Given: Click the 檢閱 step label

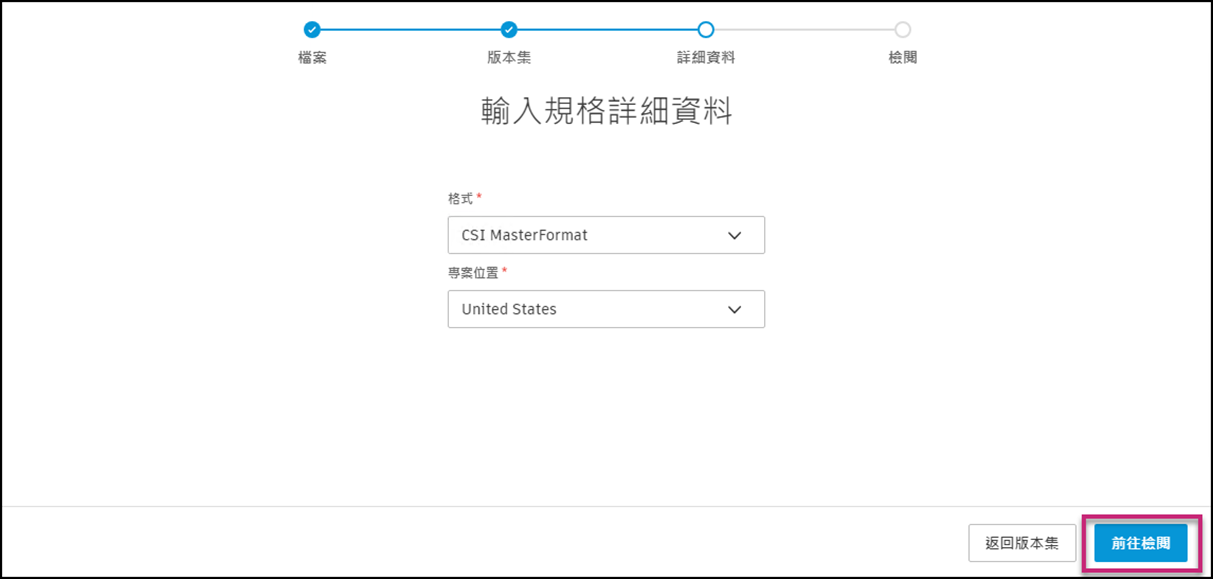Looking at the screenshot, I should (901, 58).
